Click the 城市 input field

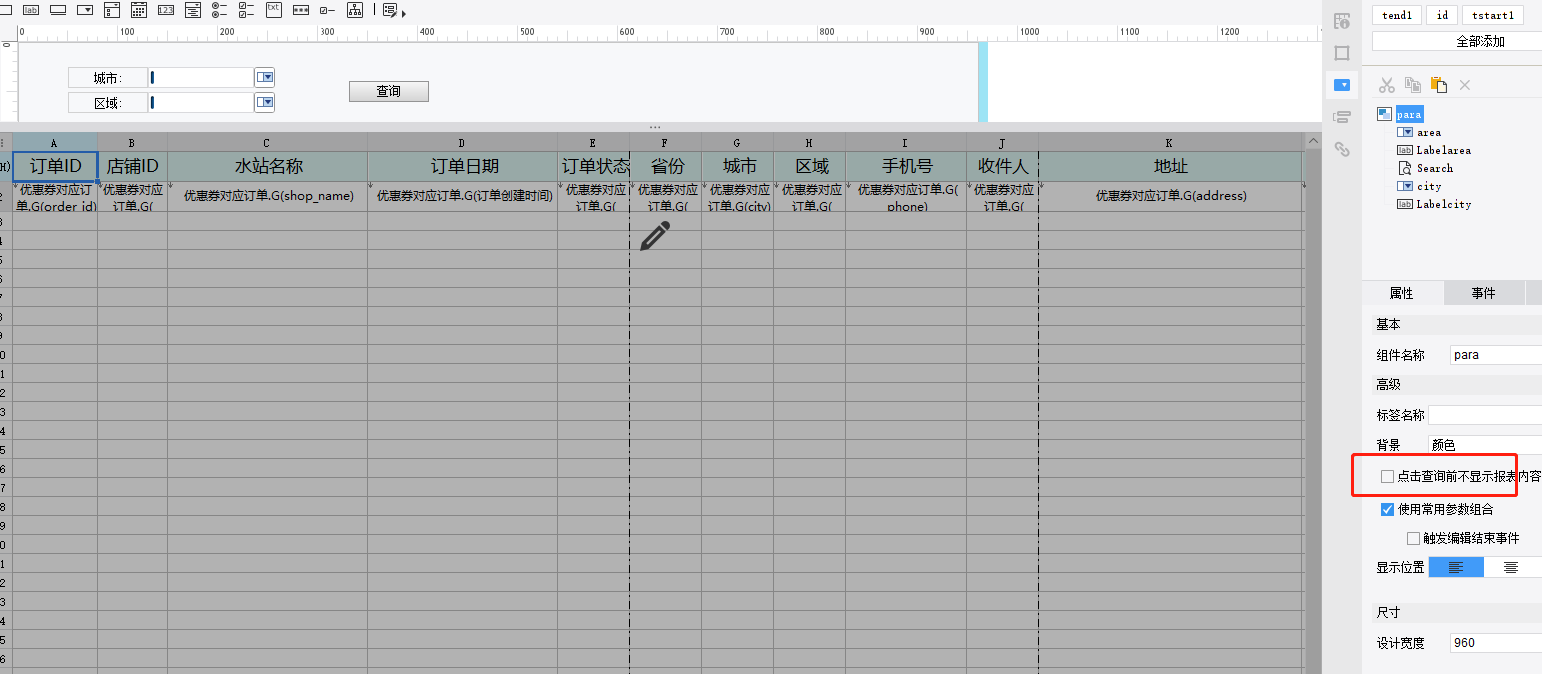201,77
